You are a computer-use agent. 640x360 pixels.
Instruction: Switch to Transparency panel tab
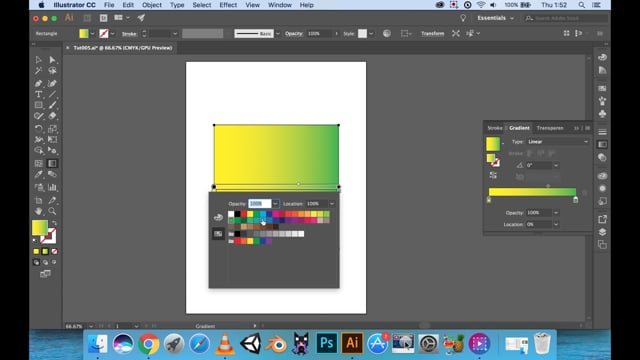click(x=550, y=128)
